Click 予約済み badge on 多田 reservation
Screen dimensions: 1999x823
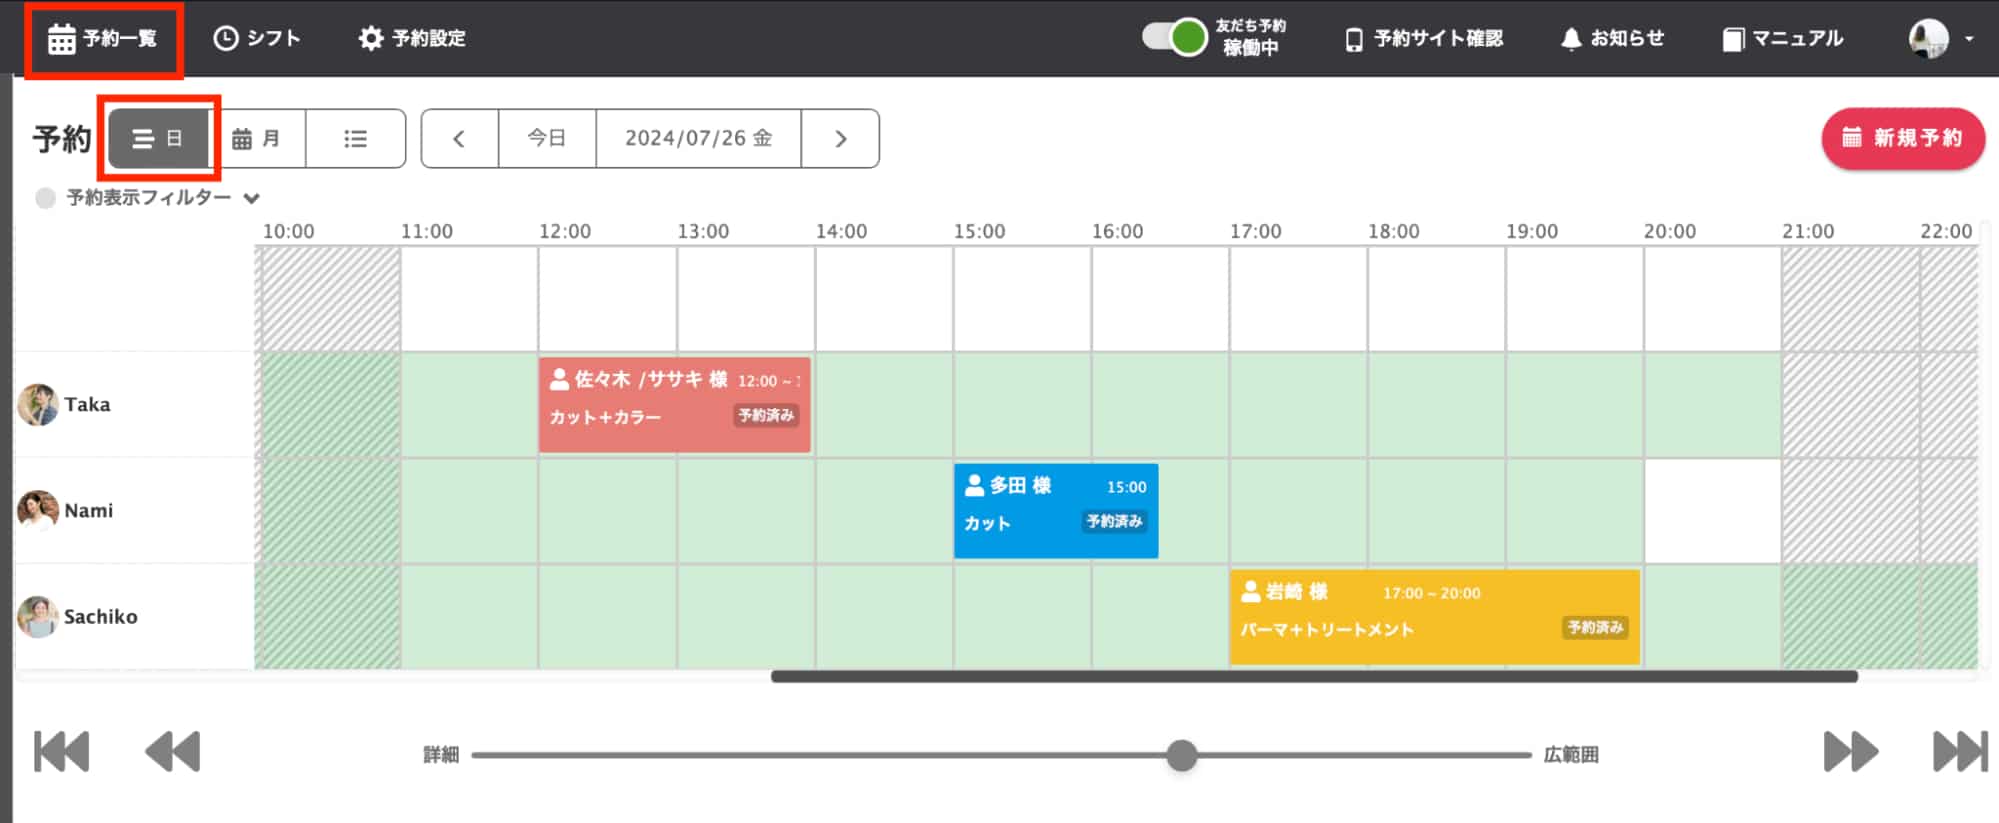1115,521
